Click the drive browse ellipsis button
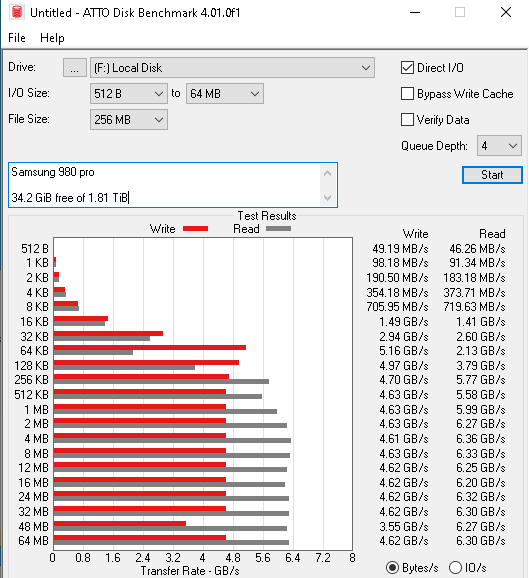 tap(74, 68)
